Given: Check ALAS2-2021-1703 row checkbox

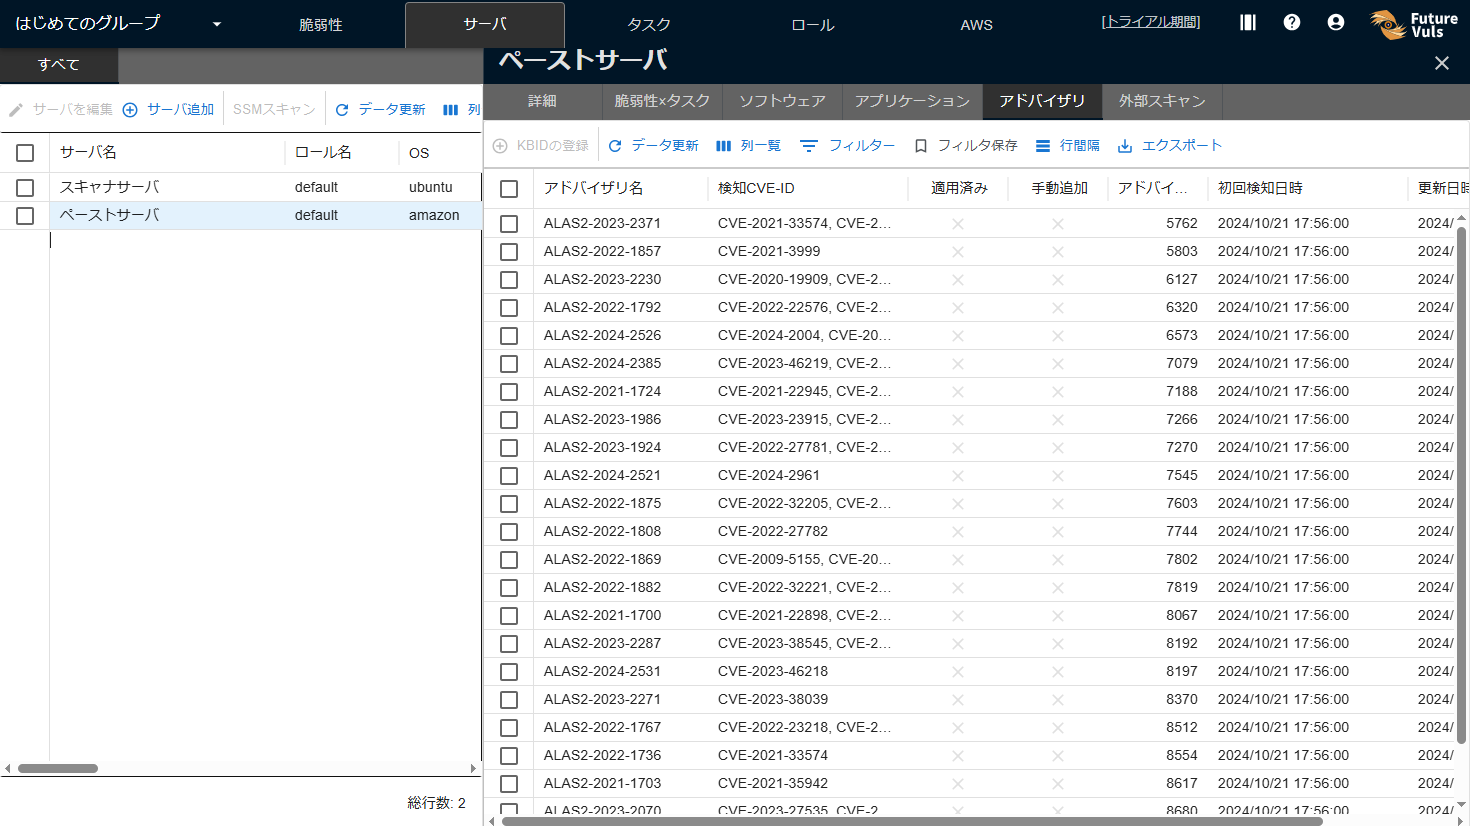Looking at the screenshot, I should point(509,784).
